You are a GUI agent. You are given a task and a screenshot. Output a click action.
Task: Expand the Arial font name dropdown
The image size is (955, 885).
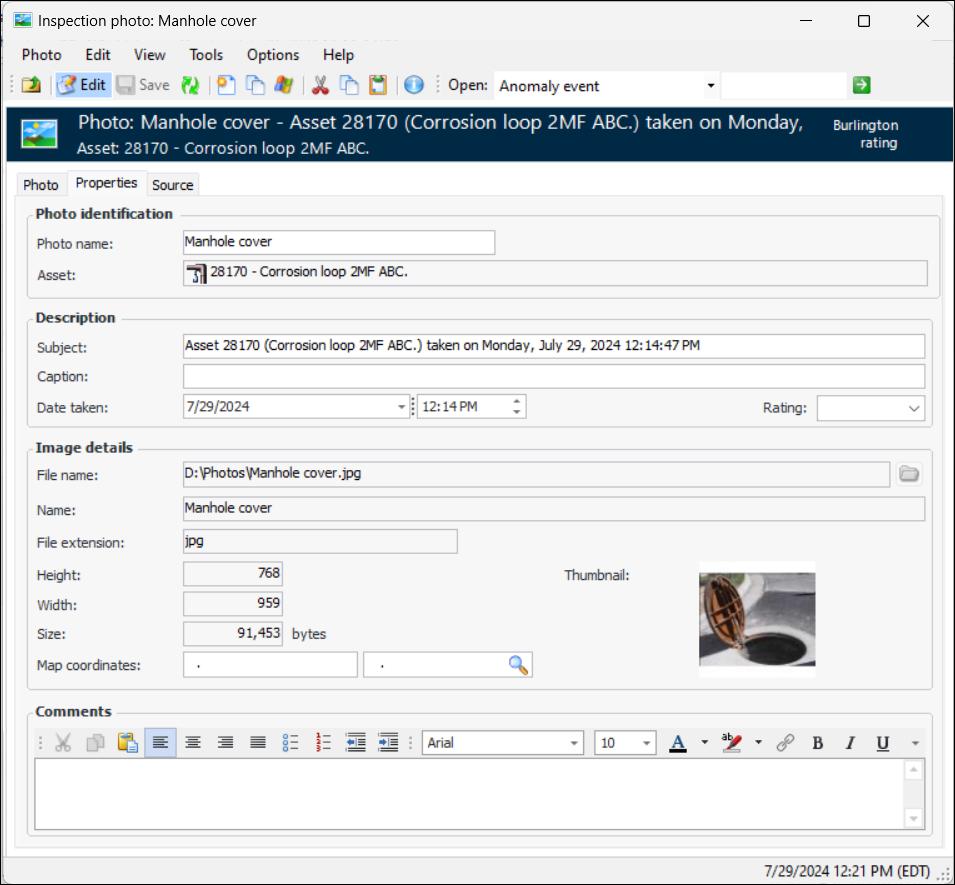pos(574,743)
